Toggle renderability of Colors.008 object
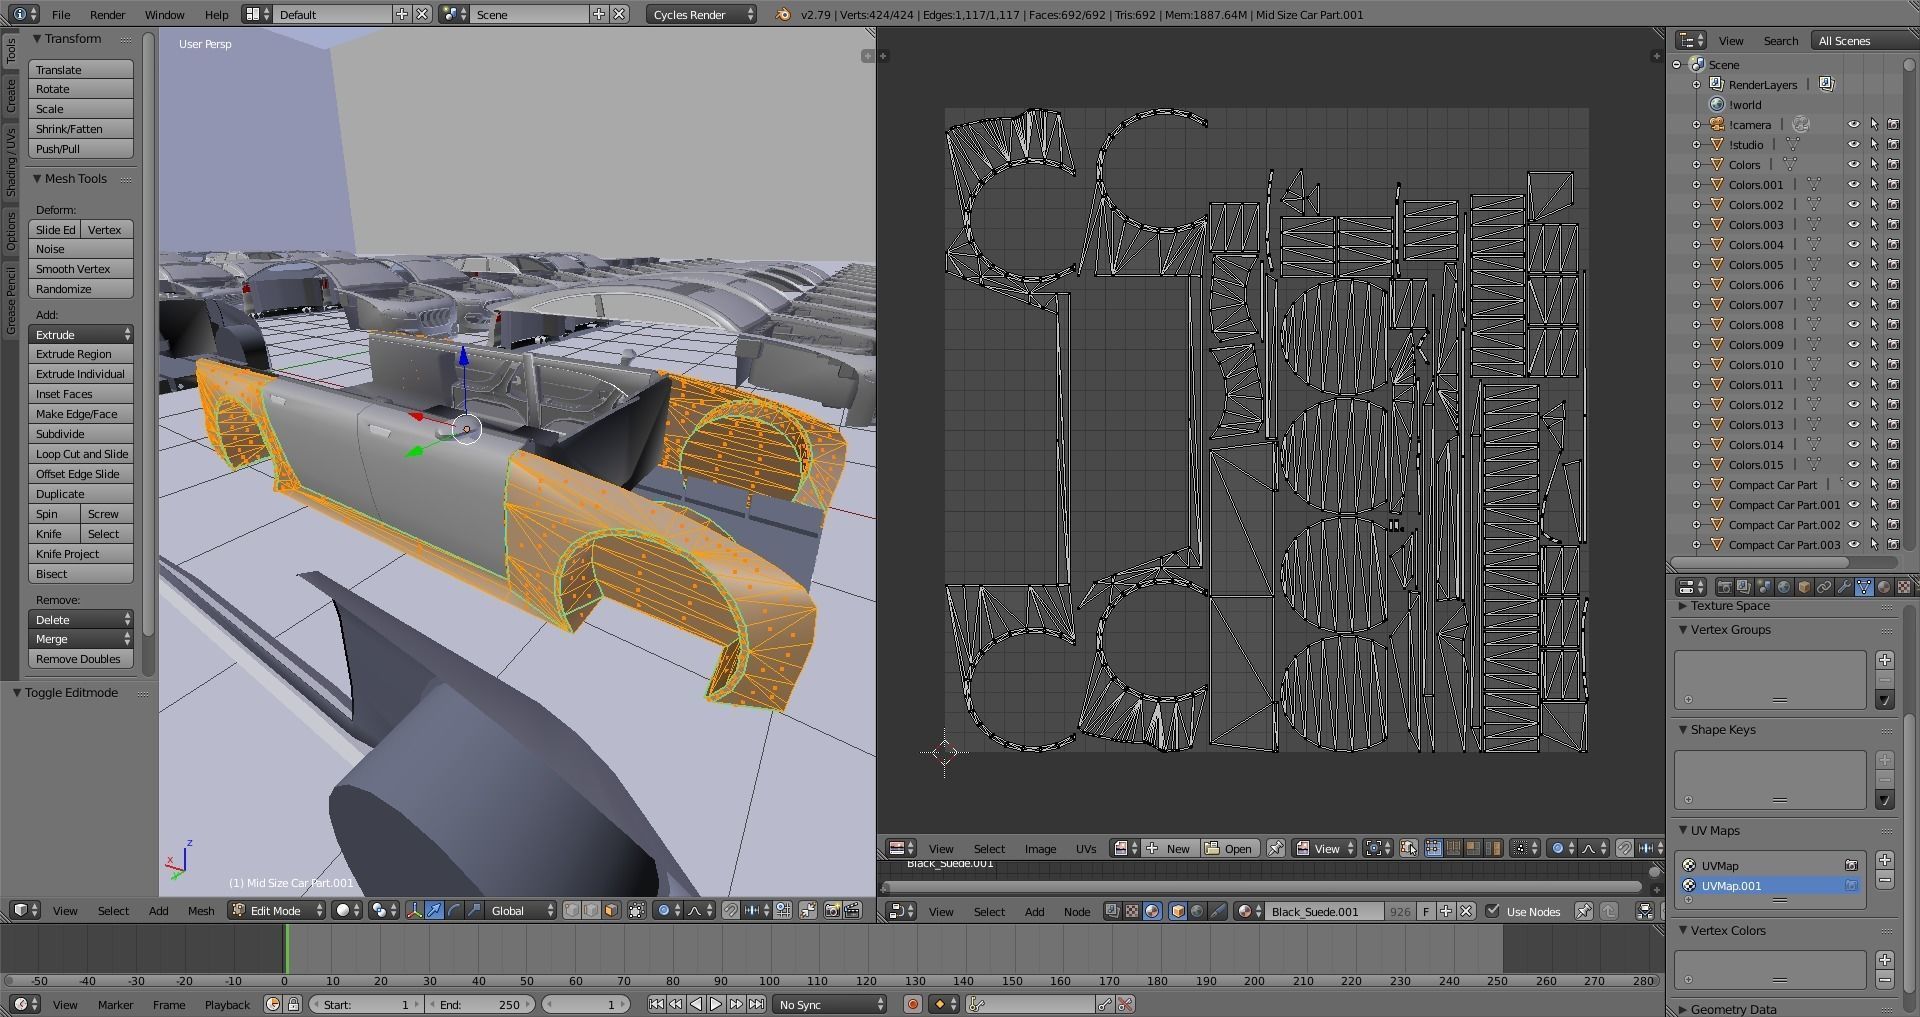Image resolution: width=1920 pixels, height=1017 pixels. tap(1893, 325)
